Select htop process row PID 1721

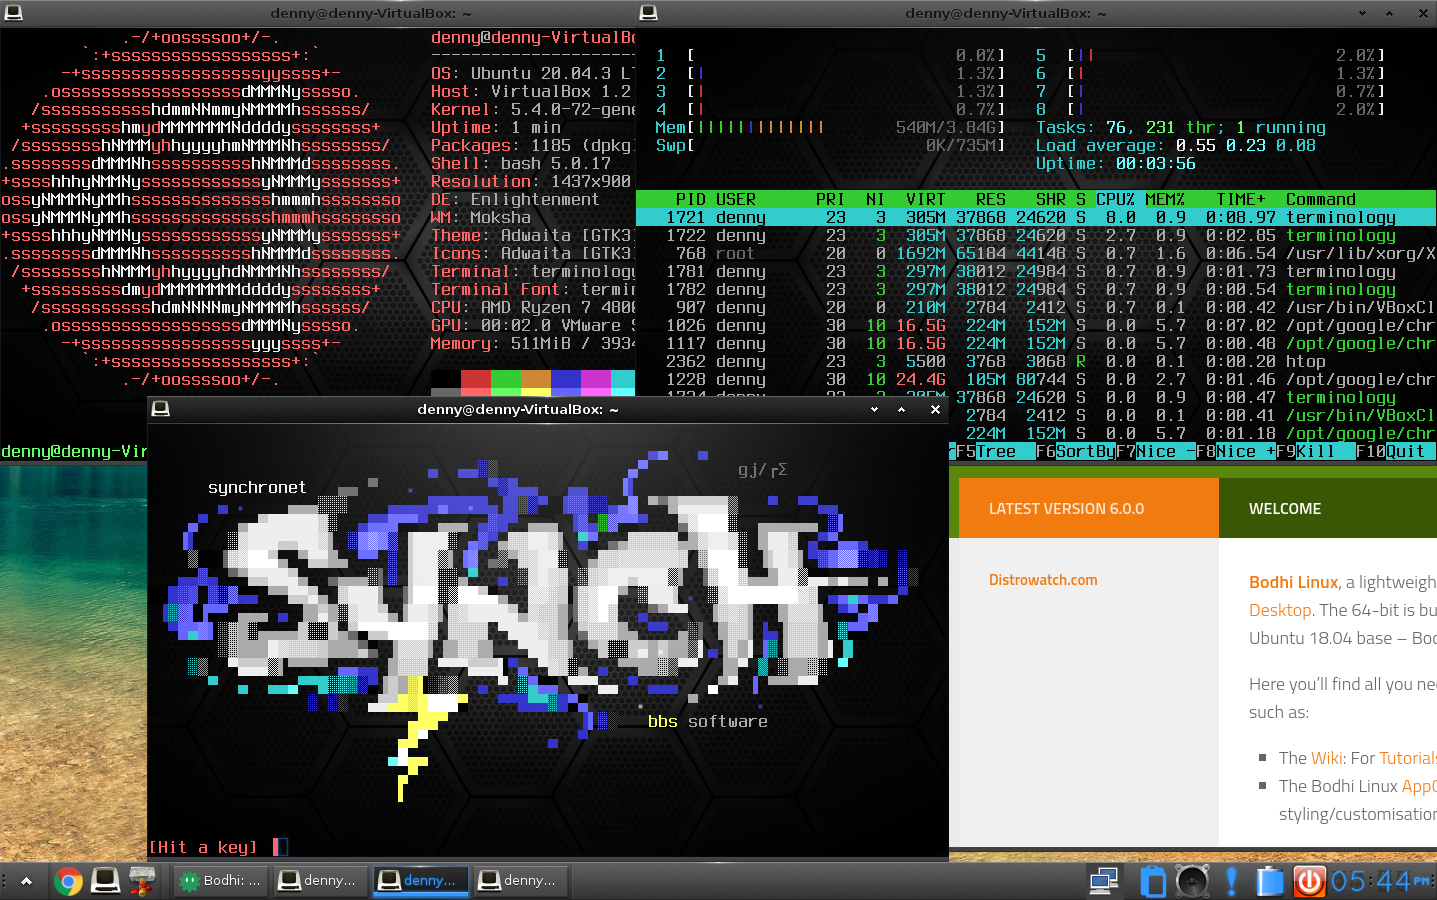1036,218
